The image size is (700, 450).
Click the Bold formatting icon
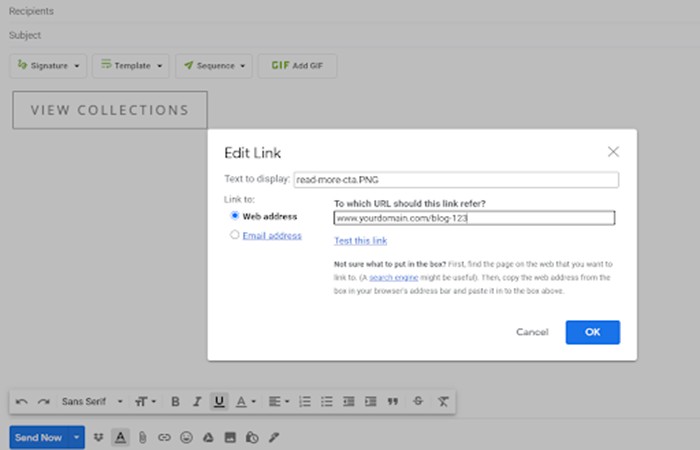click(x=175, y=401)
